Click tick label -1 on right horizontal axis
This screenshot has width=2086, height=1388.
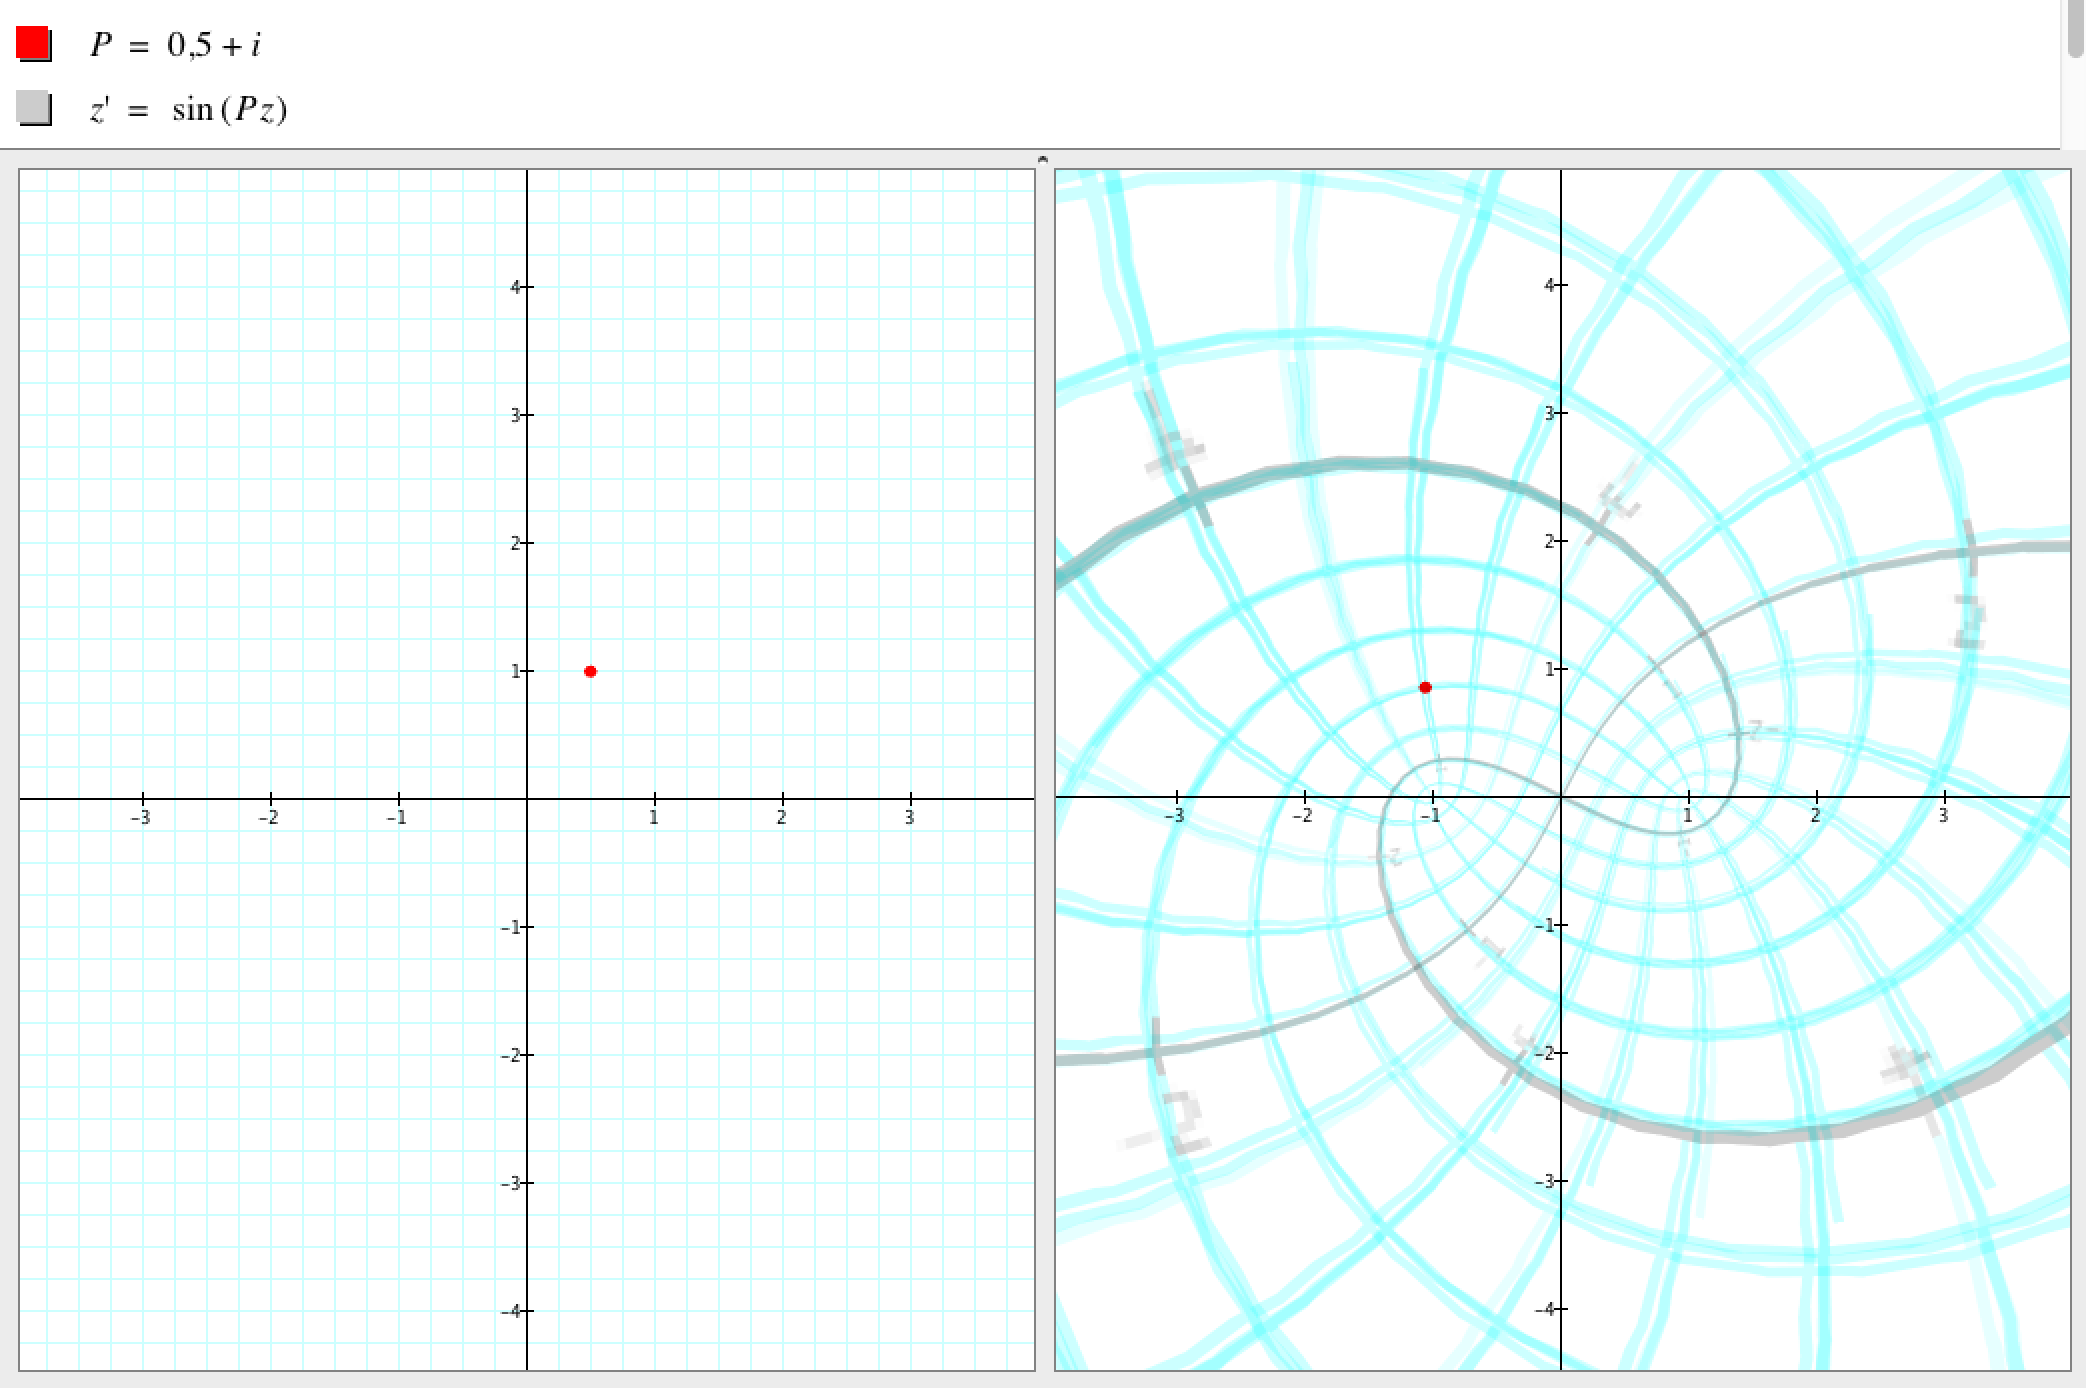click(1430, 816)
